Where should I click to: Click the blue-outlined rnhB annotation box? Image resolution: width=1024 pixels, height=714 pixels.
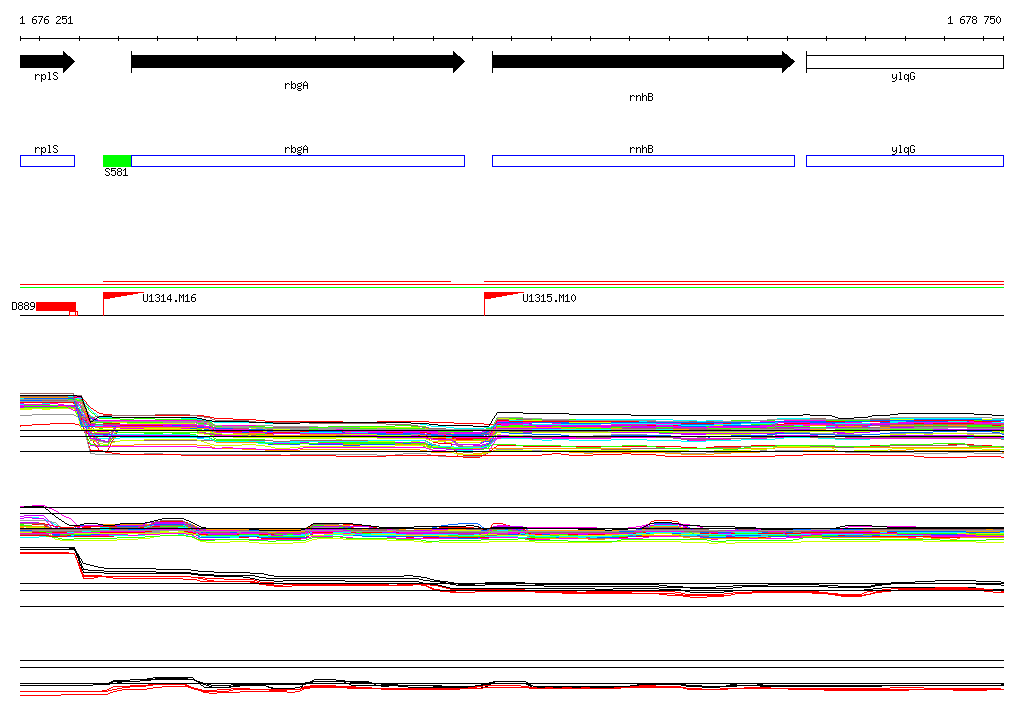click(642, 161)
